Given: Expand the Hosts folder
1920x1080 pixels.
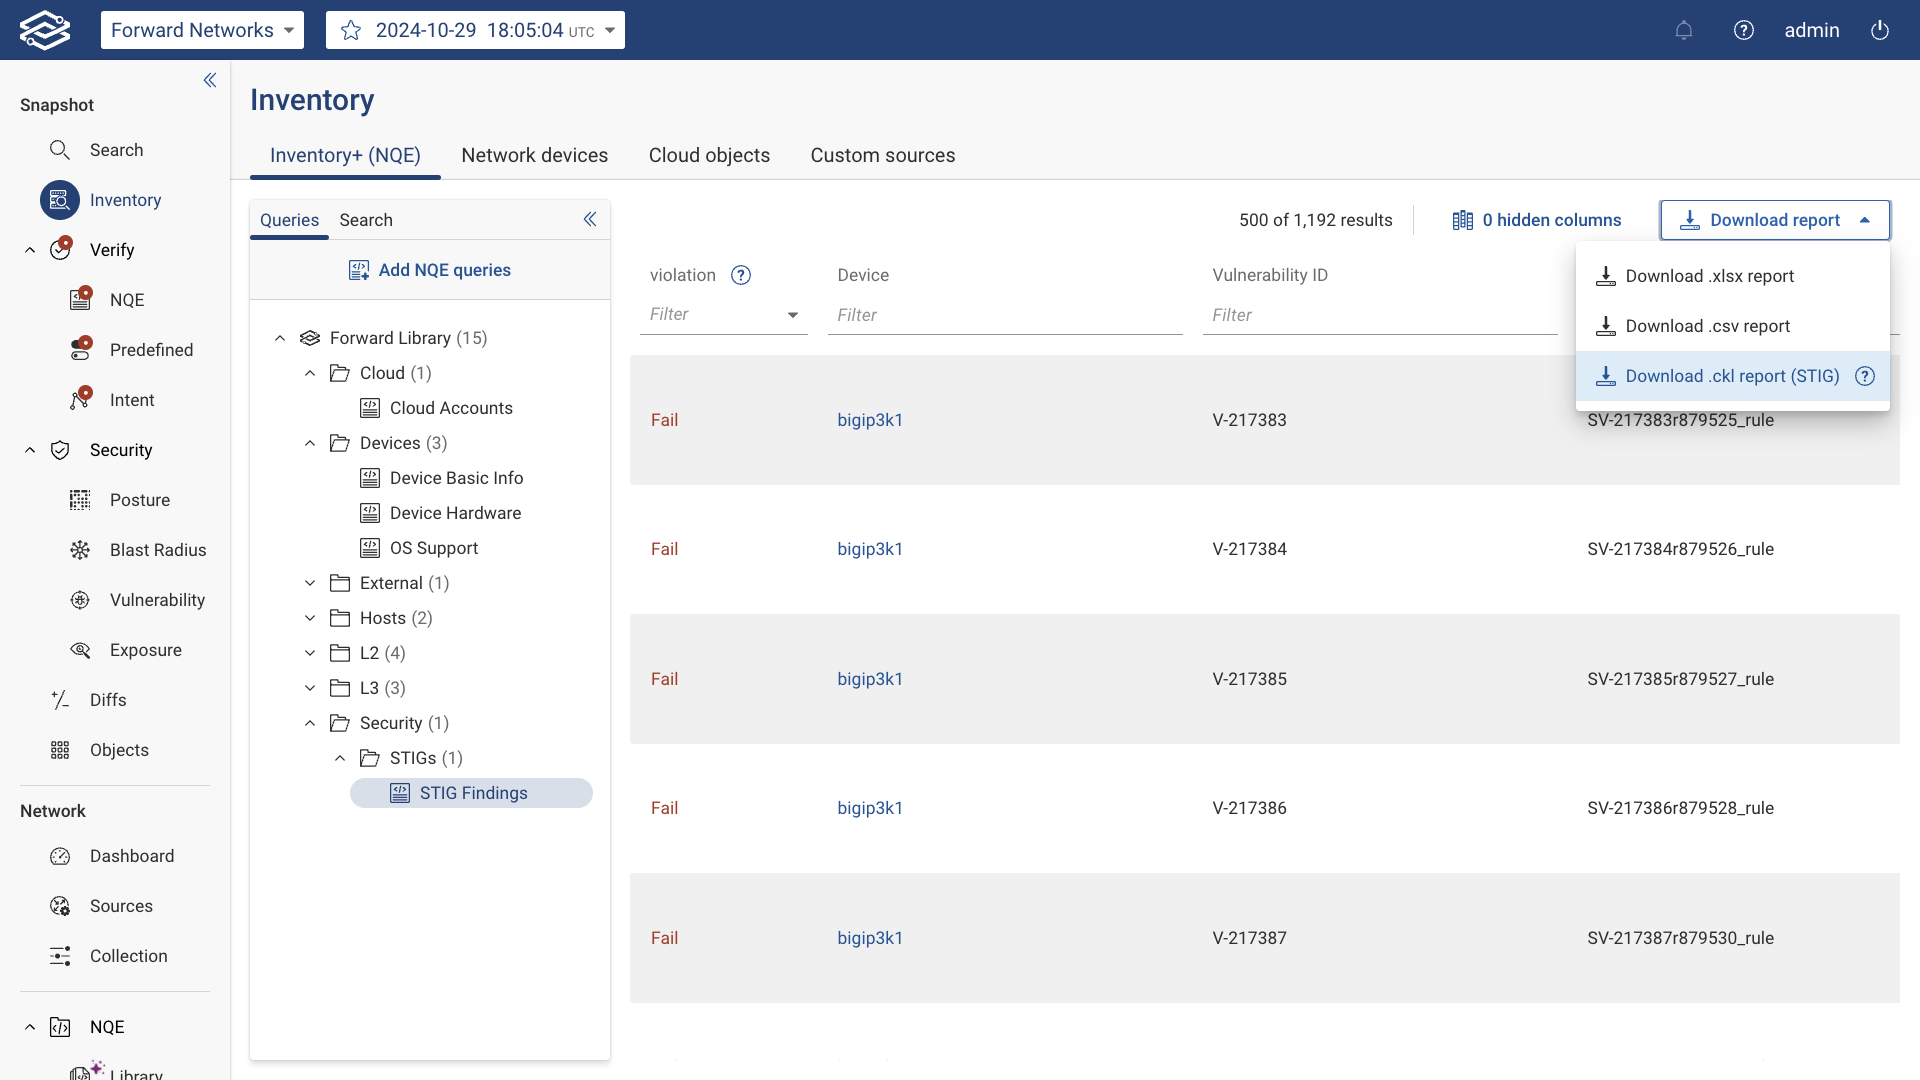Looking at the screenshot, I should pos(310,618).
